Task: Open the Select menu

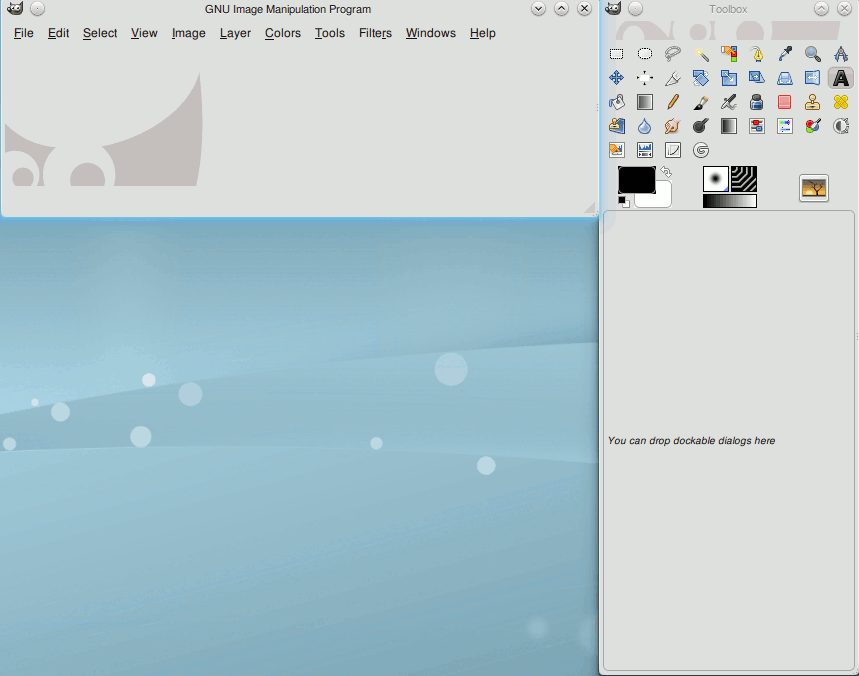Action: pyautogui.click(x=100, y=33)
